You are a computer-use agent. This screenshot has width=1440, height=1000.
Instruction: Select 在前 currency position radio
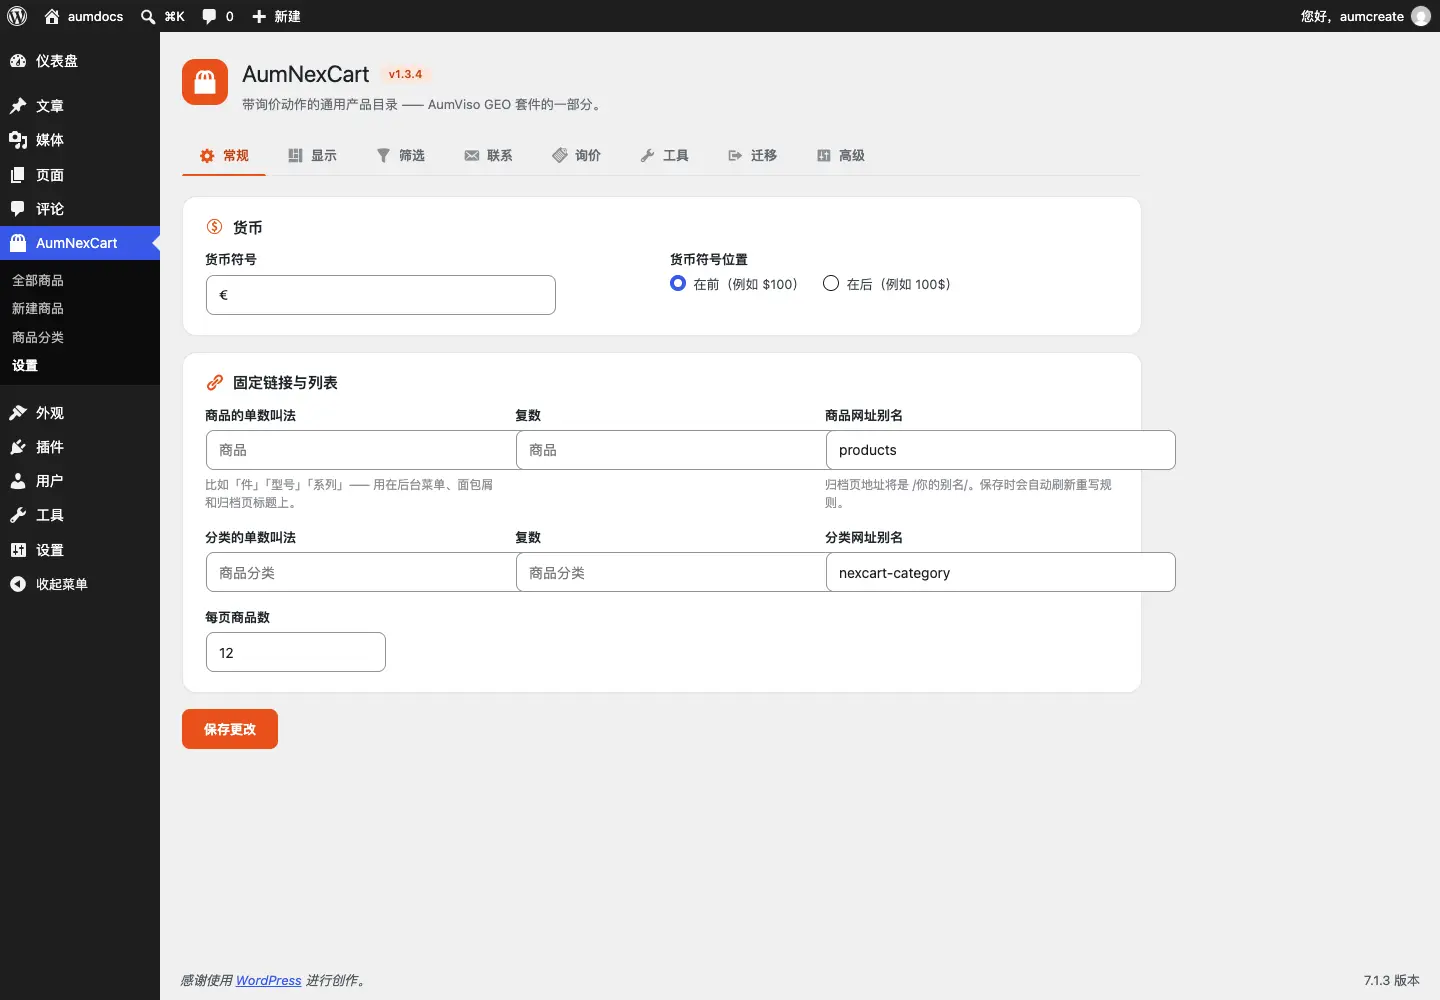[678, 283]
